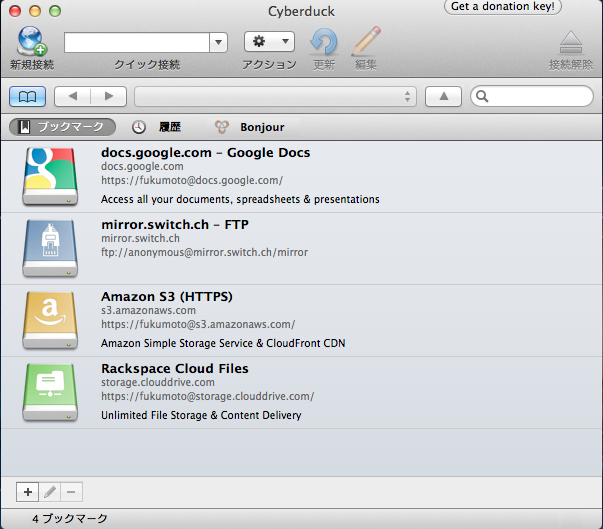Click URL https://fukumoto@s3.amazonaws.com/
The width and height of the screenshot is (603, 529).
(x=198, y=324)
